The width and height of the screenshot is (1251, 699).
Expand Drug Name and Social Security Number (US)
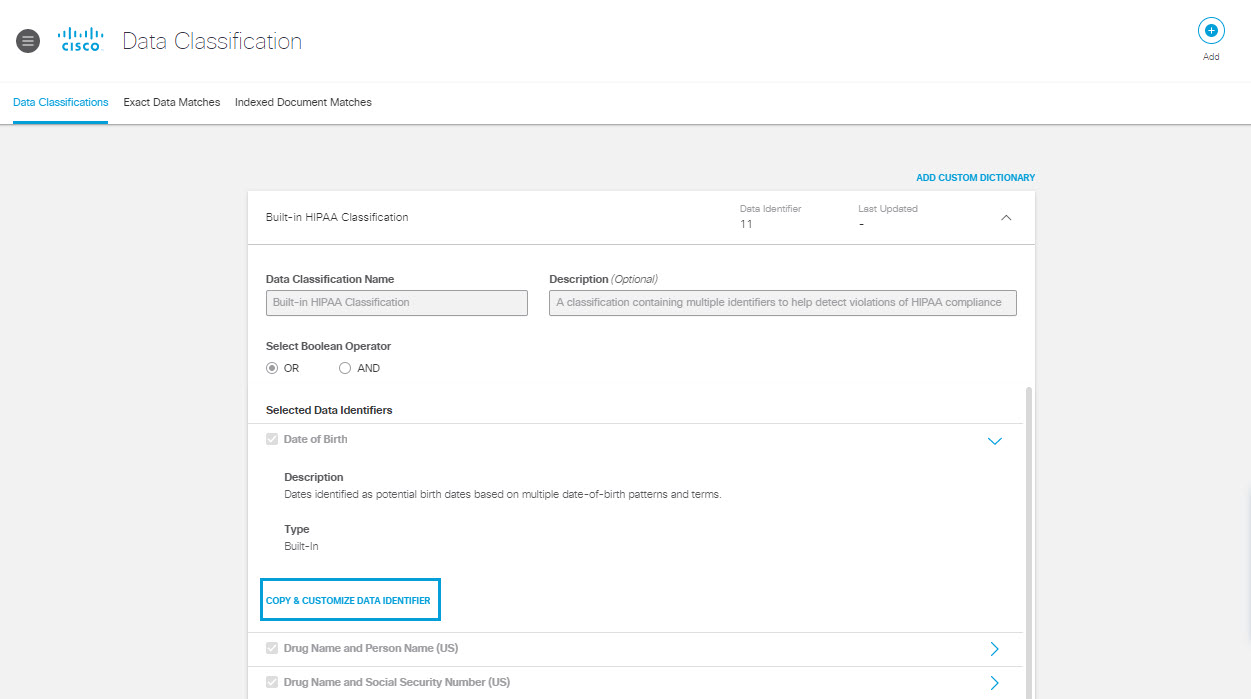[994, 682]
